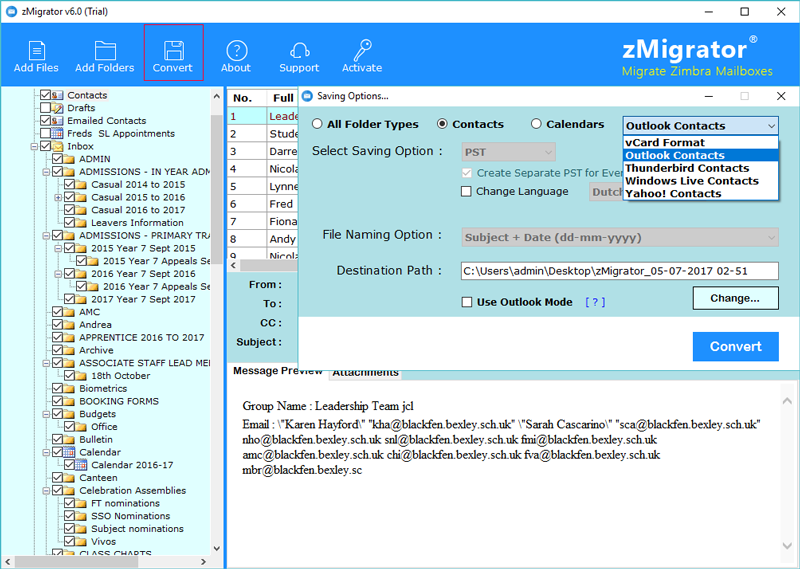Open the File Naming Option dropdown
The image size is (800, 569).
(x=620, y=237)
